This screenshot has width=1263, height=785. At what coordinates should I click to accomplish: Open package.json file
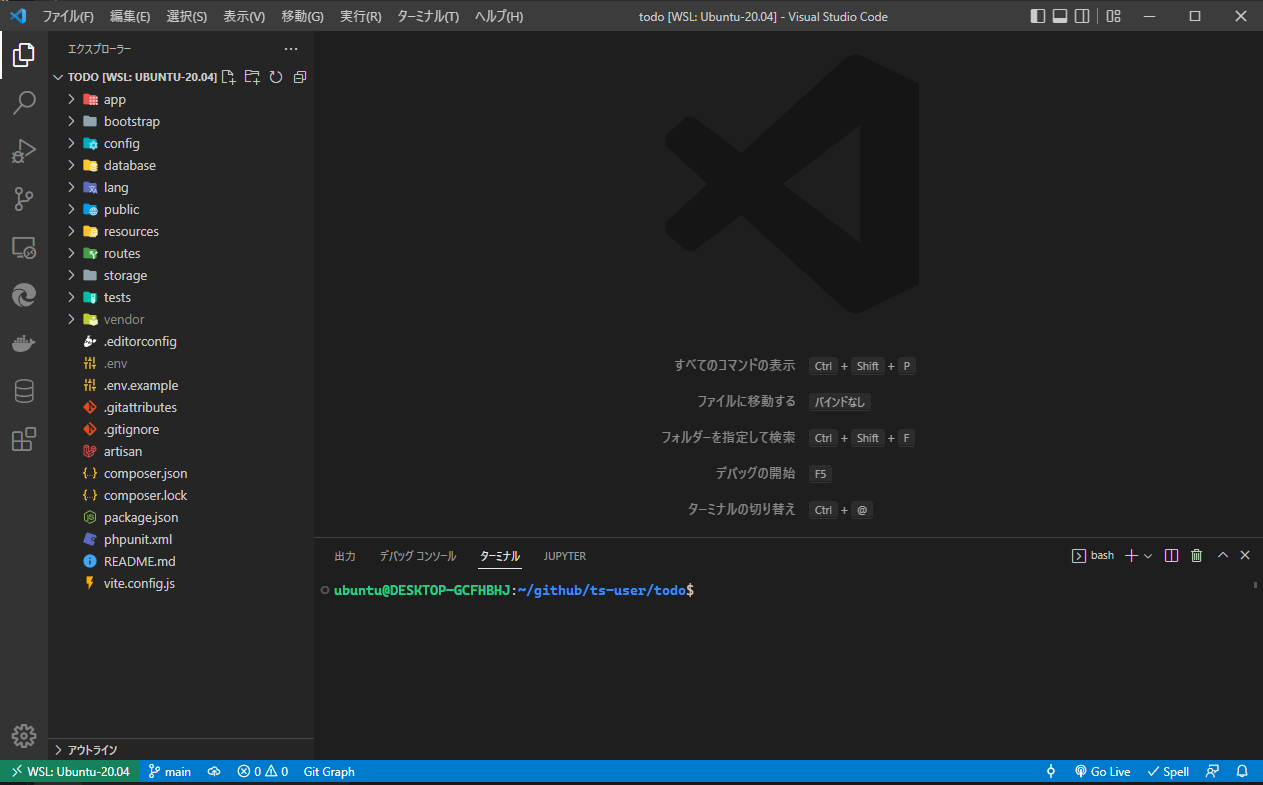181,517
